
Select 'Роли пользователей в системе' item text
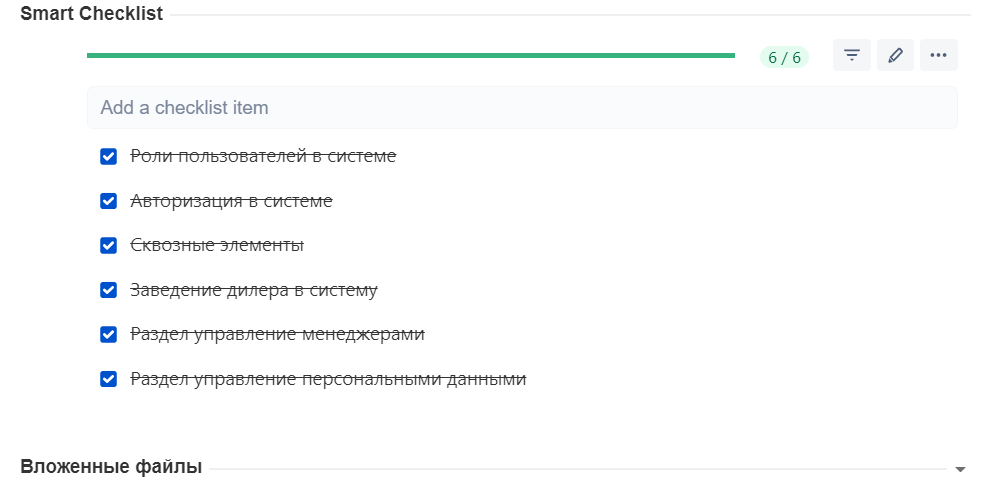(263, 156)
